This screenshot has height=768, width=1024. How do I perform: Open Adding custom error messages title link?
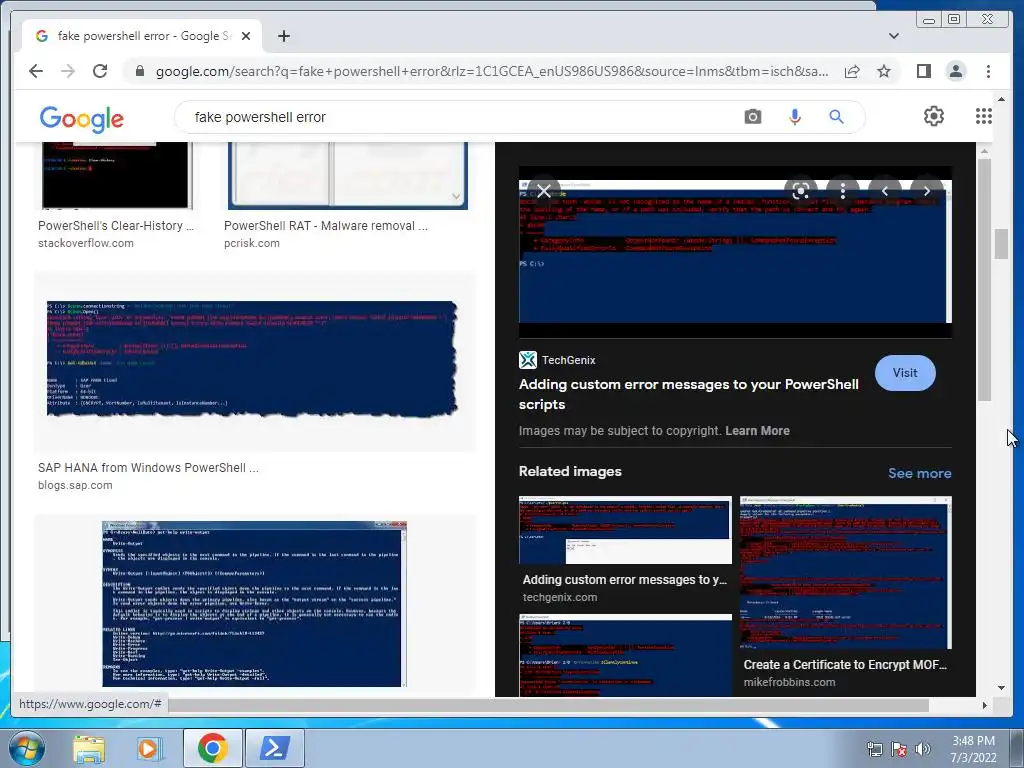tap(689, 394)
